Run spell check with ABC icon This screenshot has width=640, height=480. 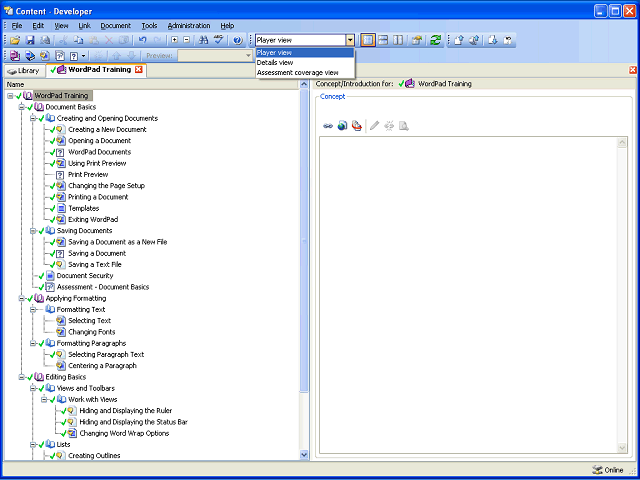219,40
